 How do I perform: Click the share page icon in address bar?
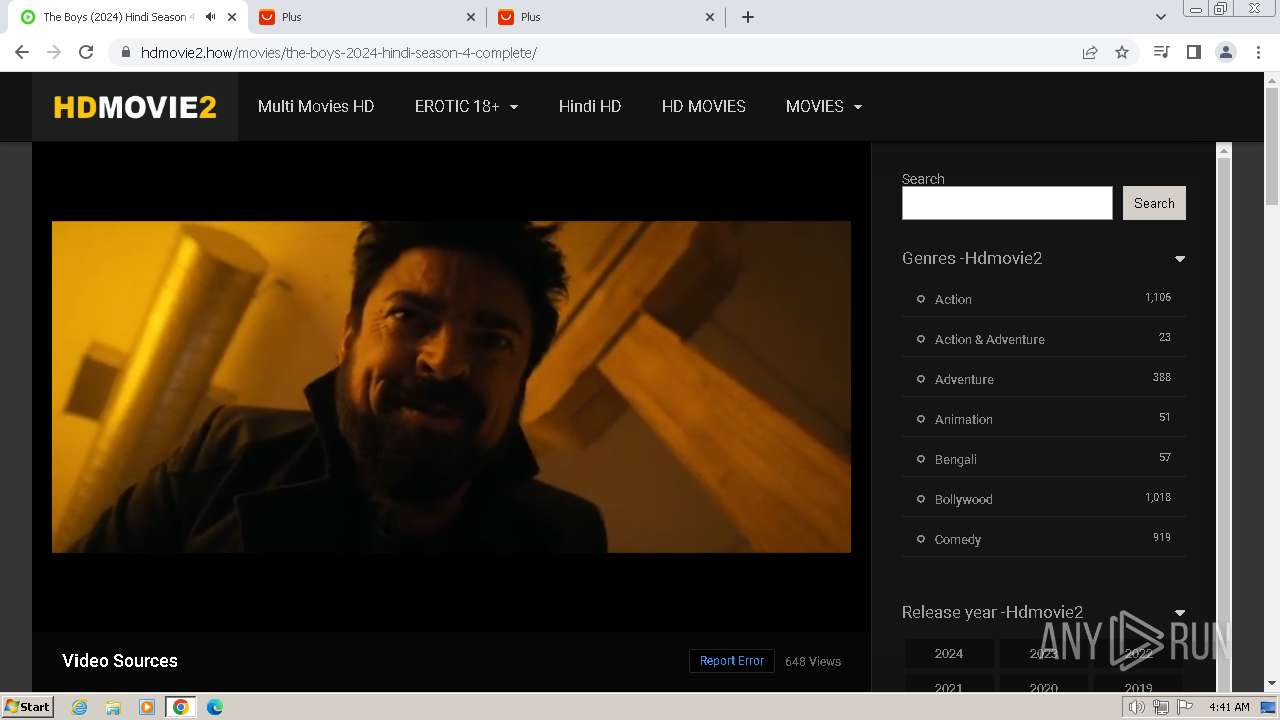coord(1090,52)
